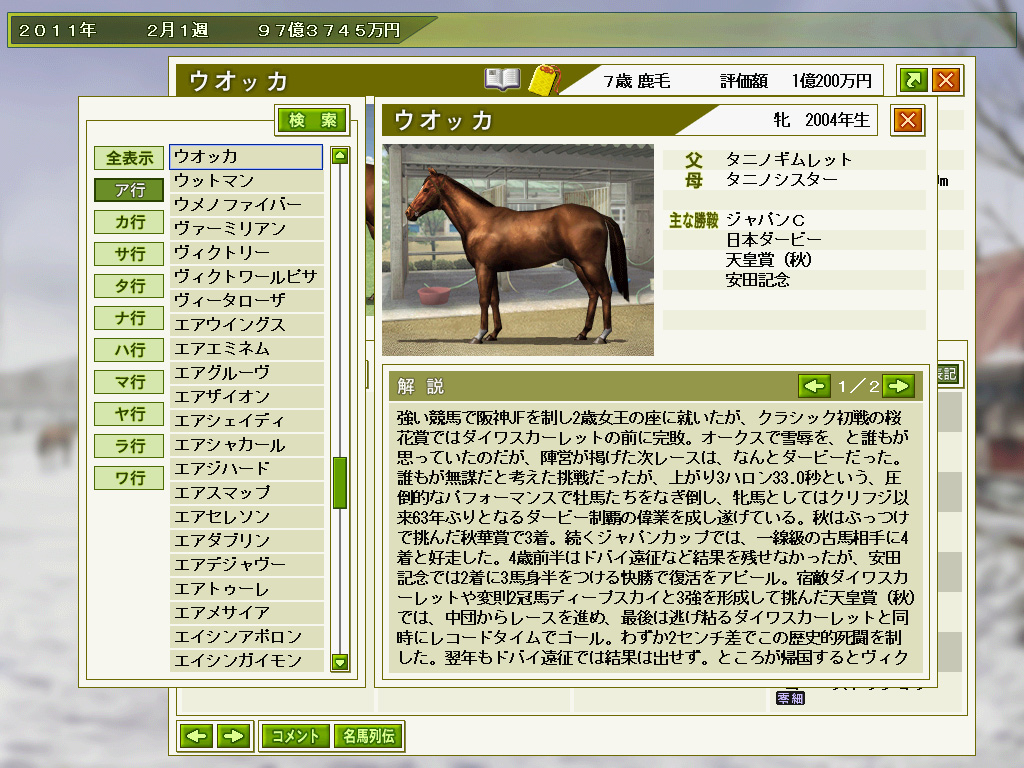Select エアシャカール in the horse list
The height and width of the screenshot is (768, 1024).
point(246,445)
